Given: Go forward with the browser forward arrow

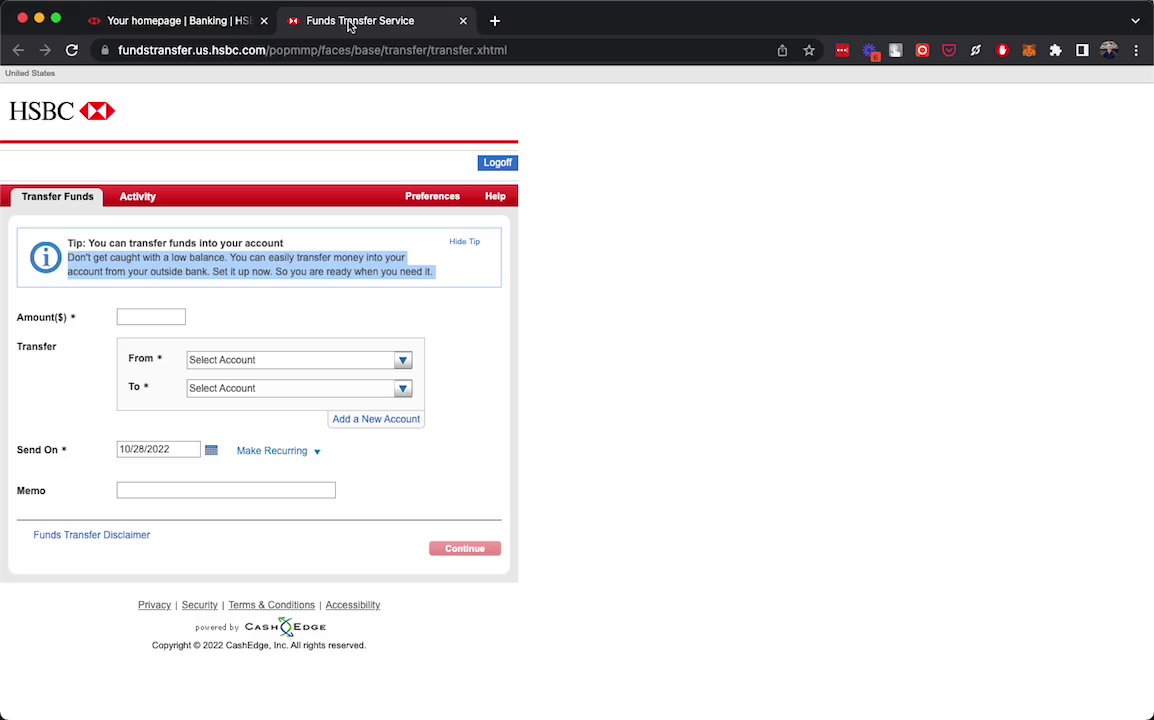Looking at the screenshot, I should tap(45, 50).
